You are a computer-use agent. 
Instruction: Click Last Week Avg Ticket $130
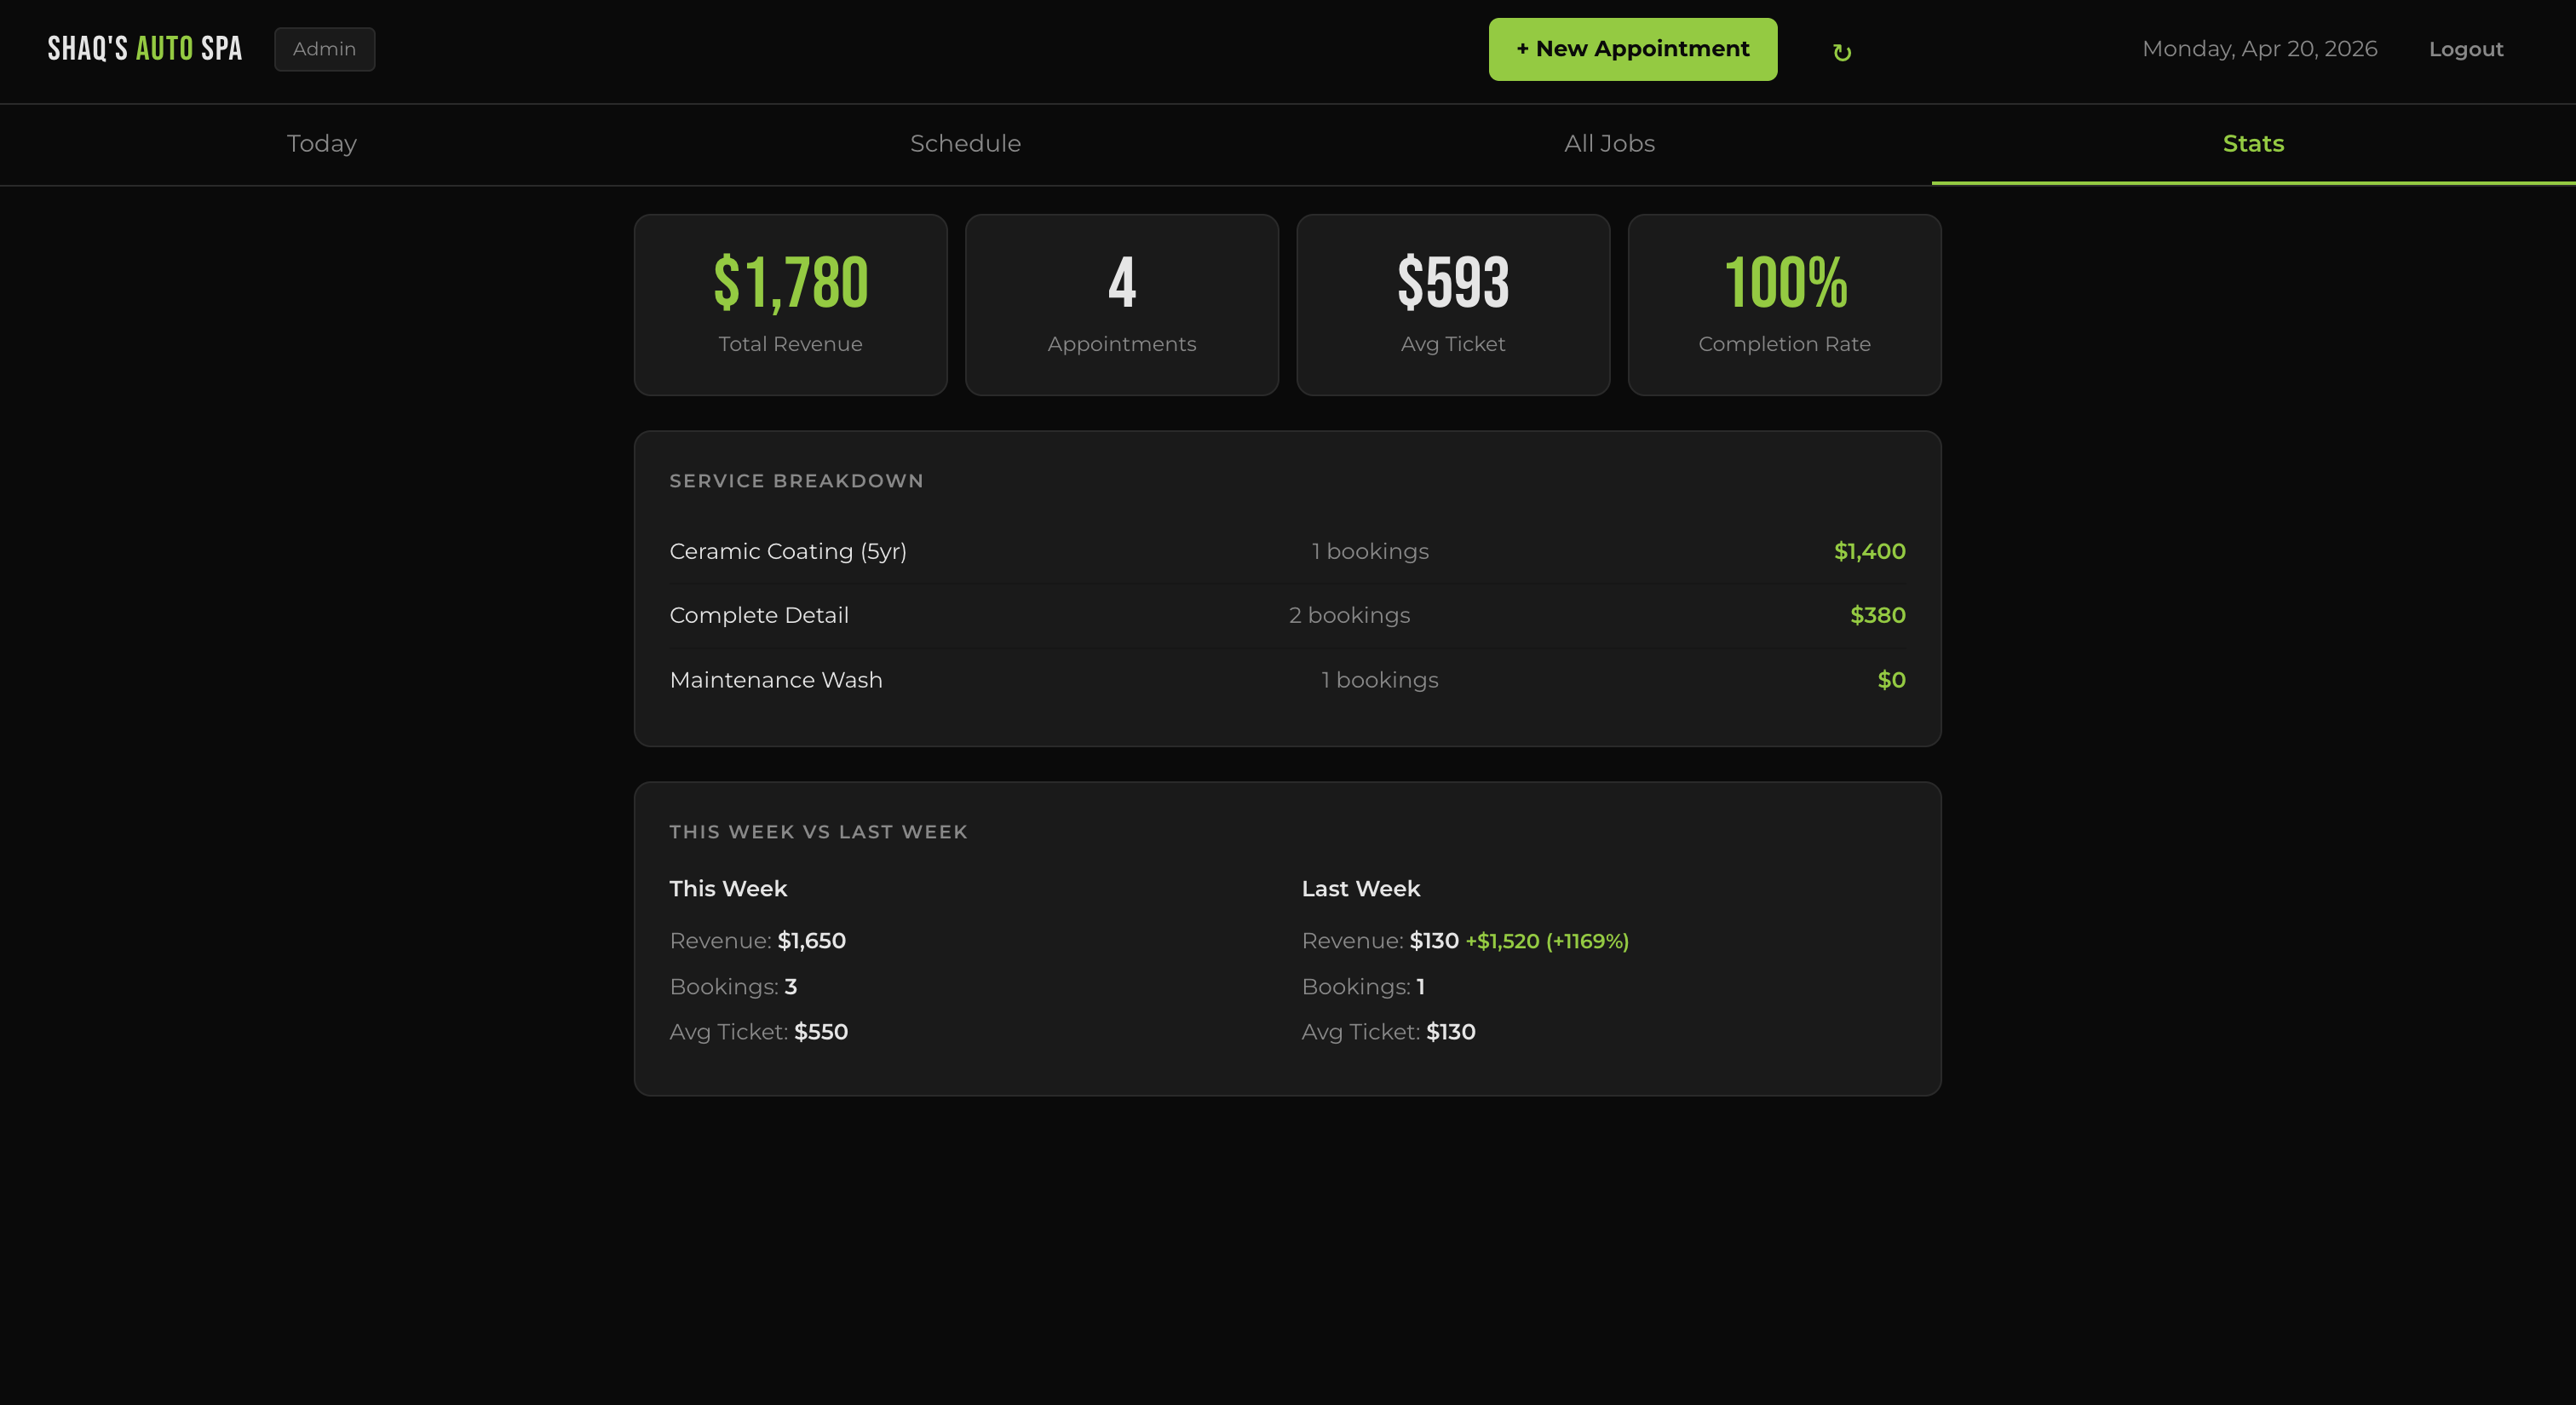(1388, 1032)
